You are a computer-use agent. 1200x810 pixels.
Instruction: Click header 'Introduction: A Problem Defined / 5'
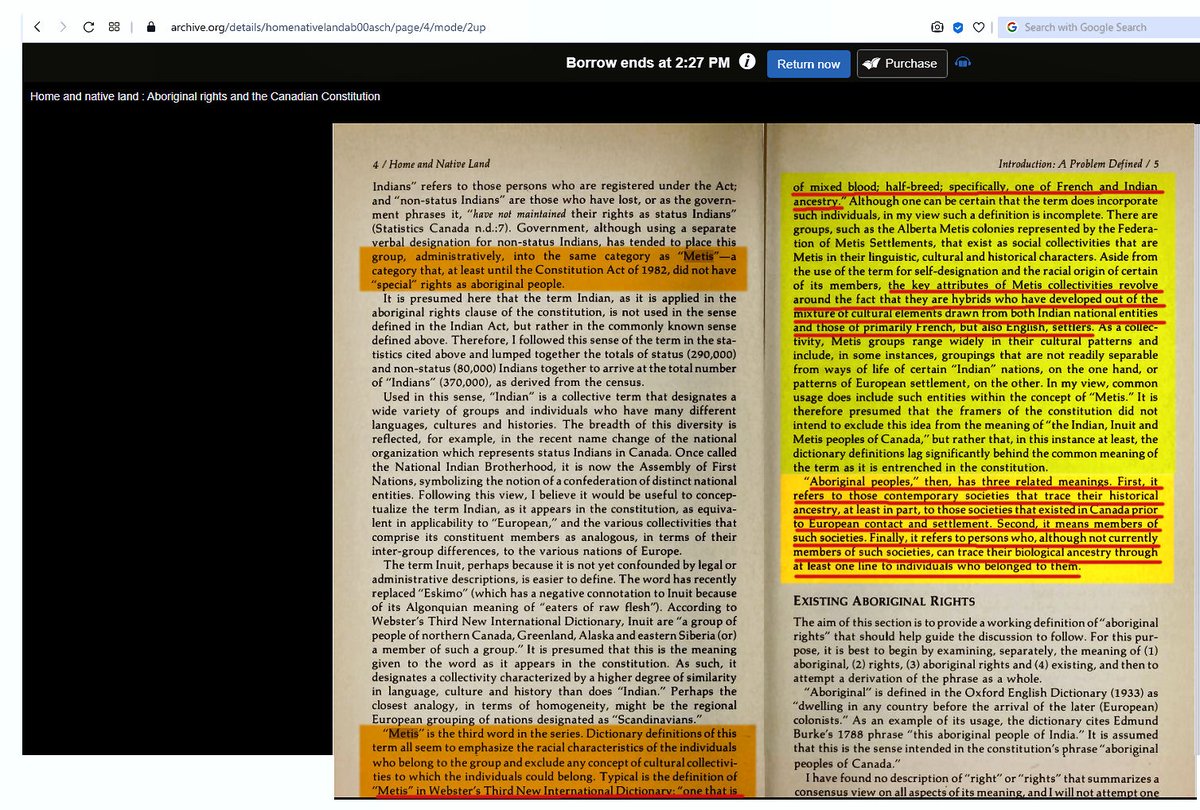(x=1079, y=163)
